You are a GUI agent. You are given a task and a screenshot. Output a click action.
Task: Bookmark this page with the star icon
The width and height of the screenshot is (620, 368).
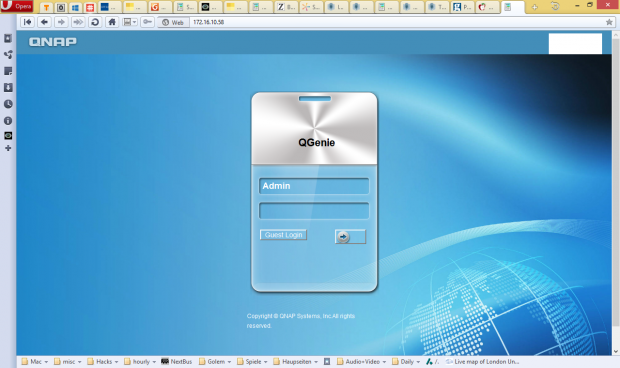click(609, 23)
